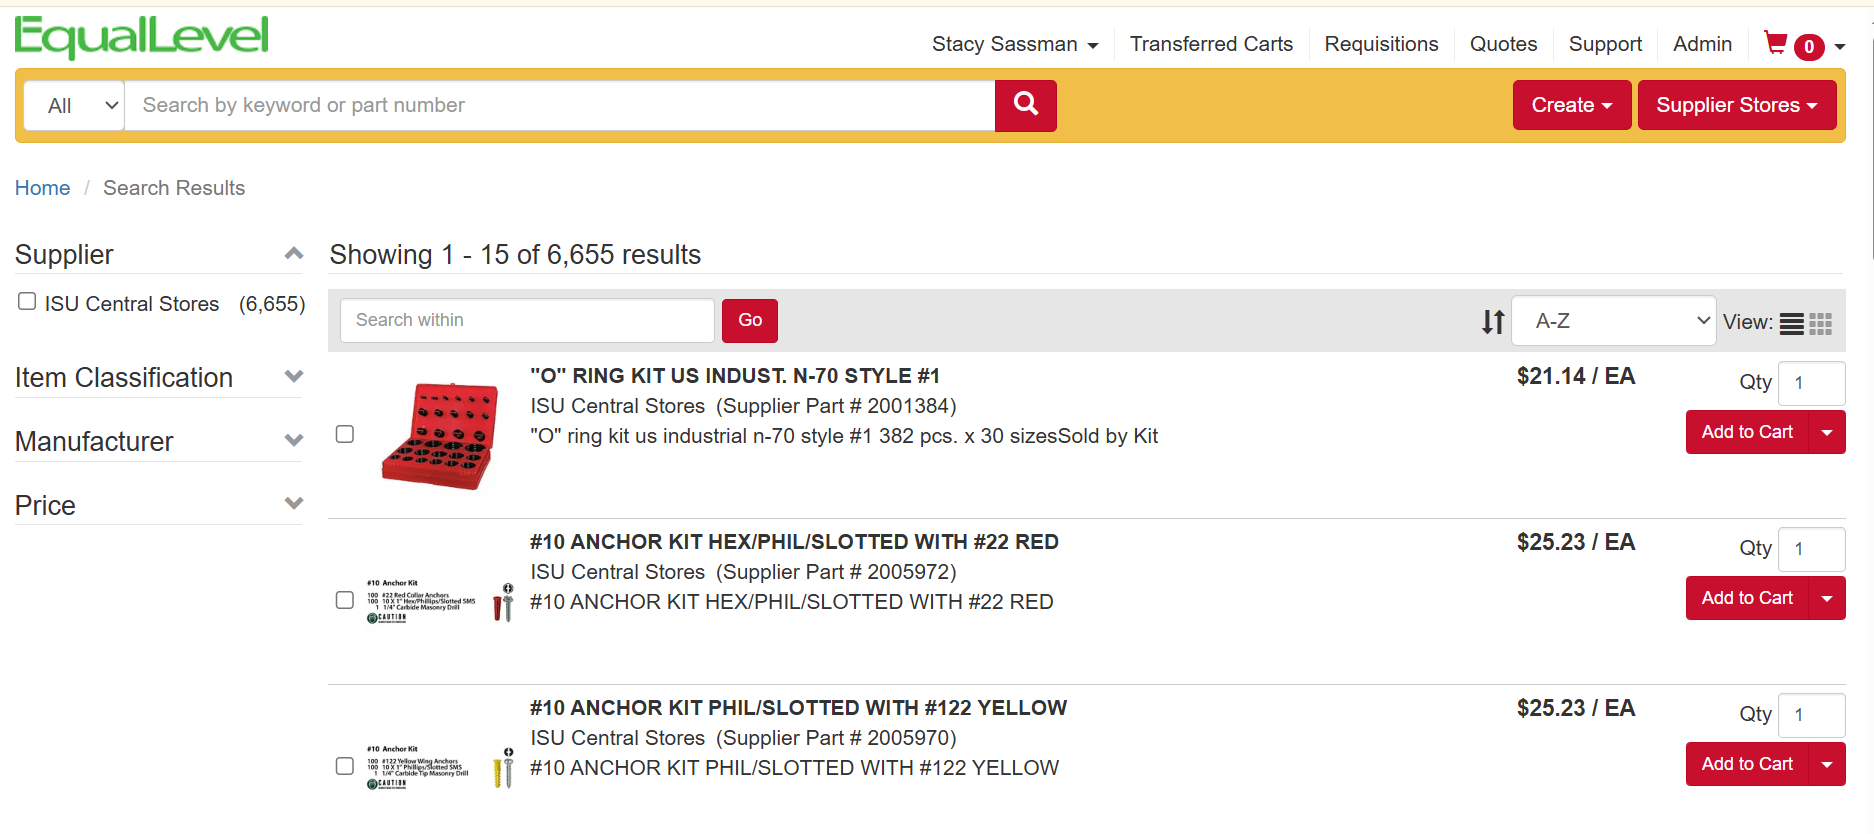
Task: Click the magnifying glass search button
Action: [x=1026, y=105]
